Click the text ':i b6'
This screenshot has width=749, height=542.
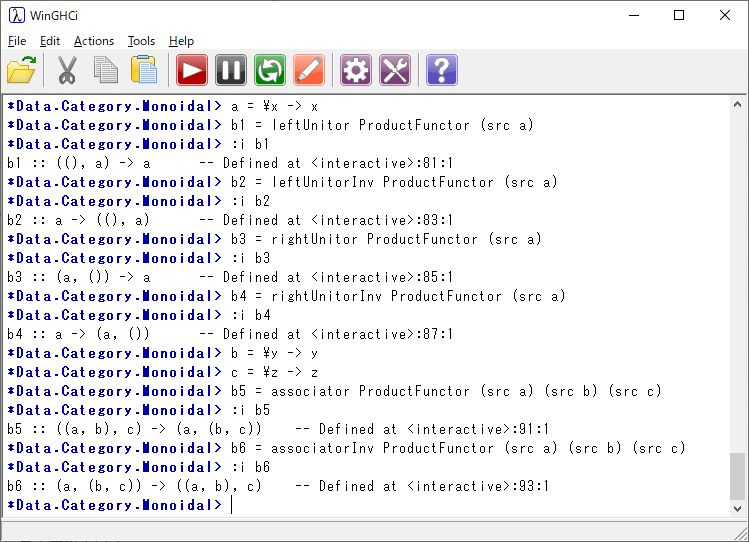point(251,467)
